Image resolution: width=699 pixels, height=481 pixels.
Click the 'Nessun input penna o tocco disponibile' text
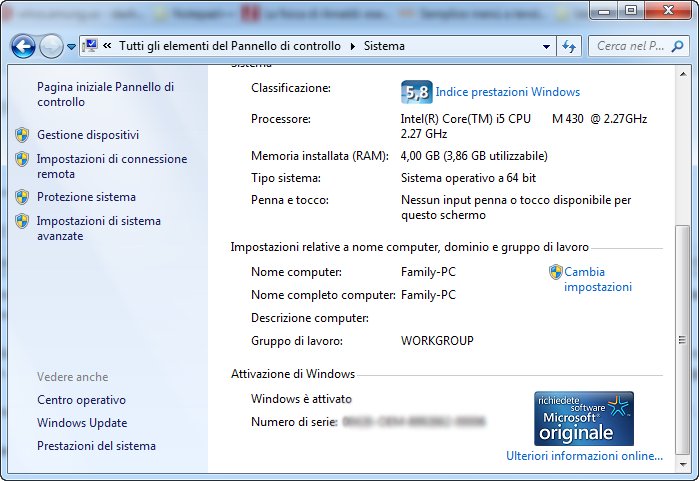[x=516, y=207]
